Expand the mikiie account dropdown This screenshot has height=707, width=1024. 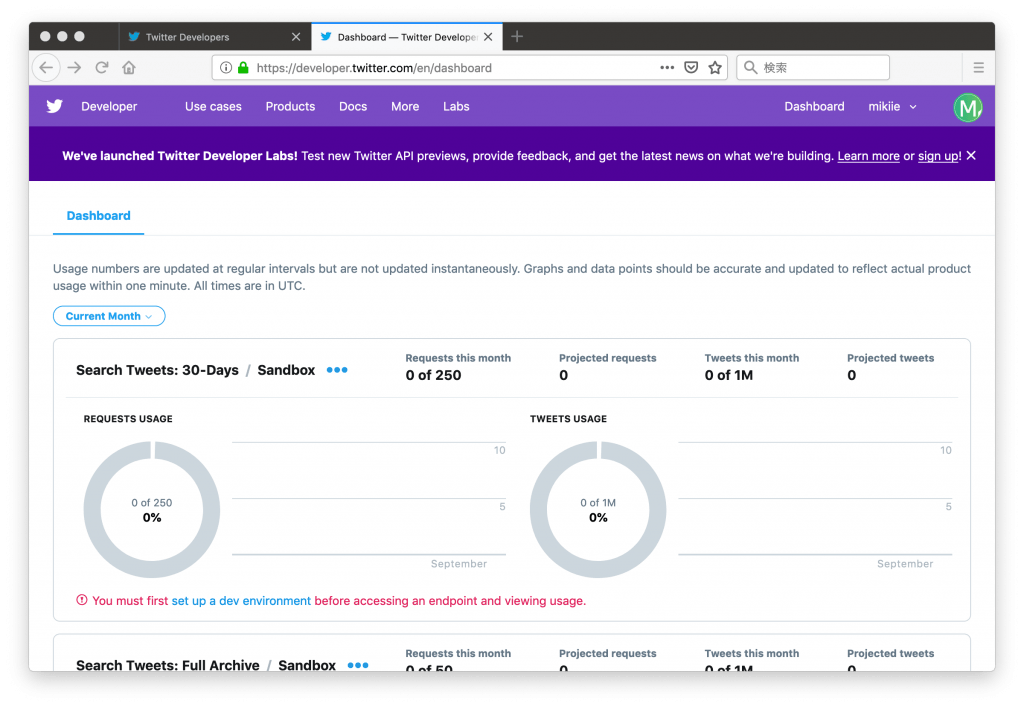892,107
